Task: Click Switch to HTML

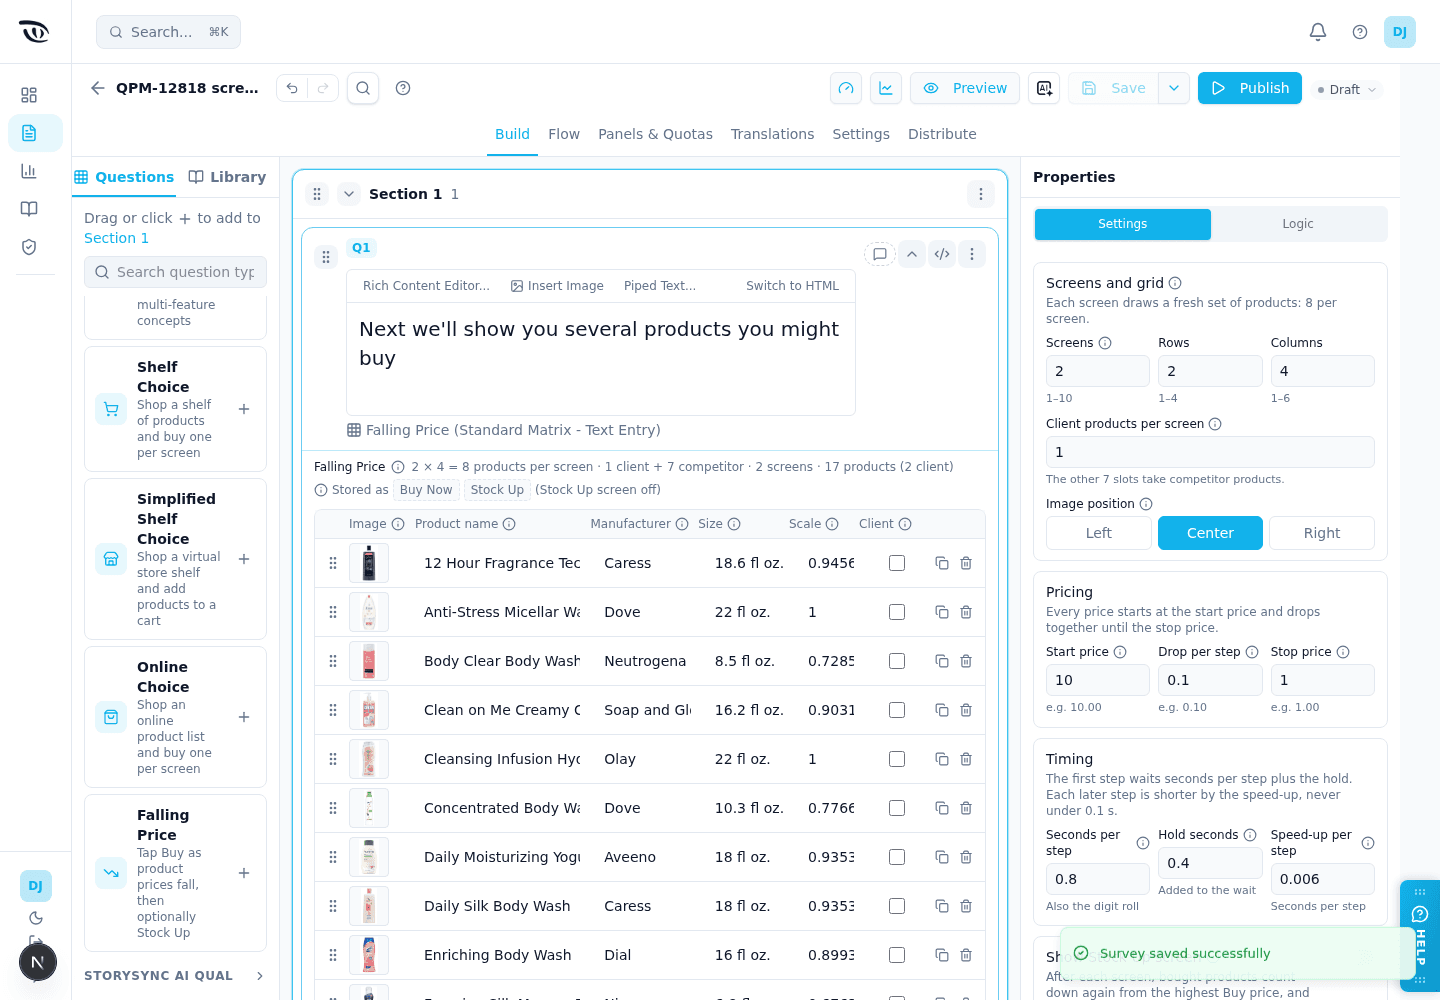Action: pyautogui.click(x=792, y=286)
